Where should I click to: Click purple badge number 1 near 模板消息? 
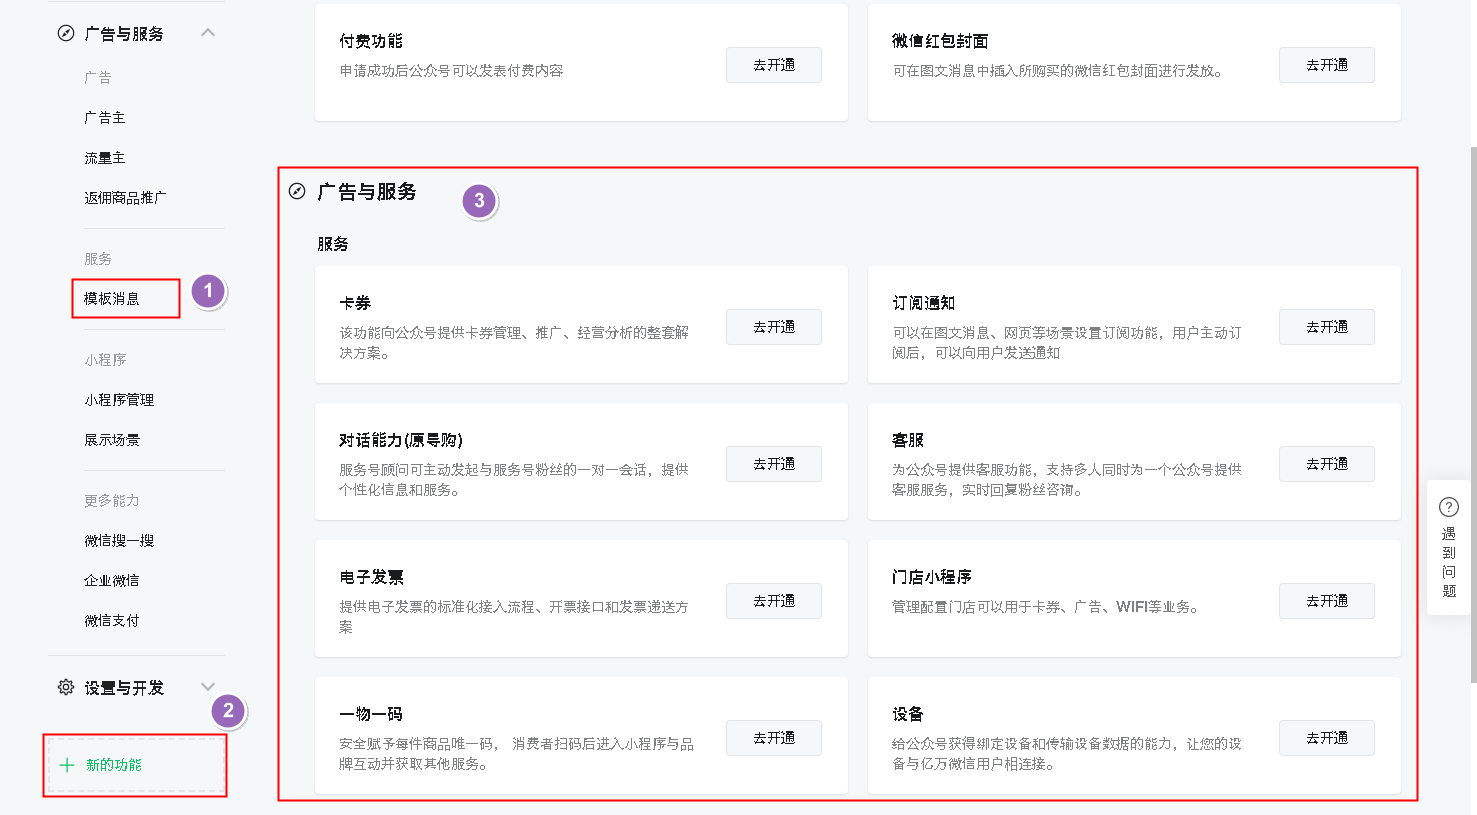208,291
